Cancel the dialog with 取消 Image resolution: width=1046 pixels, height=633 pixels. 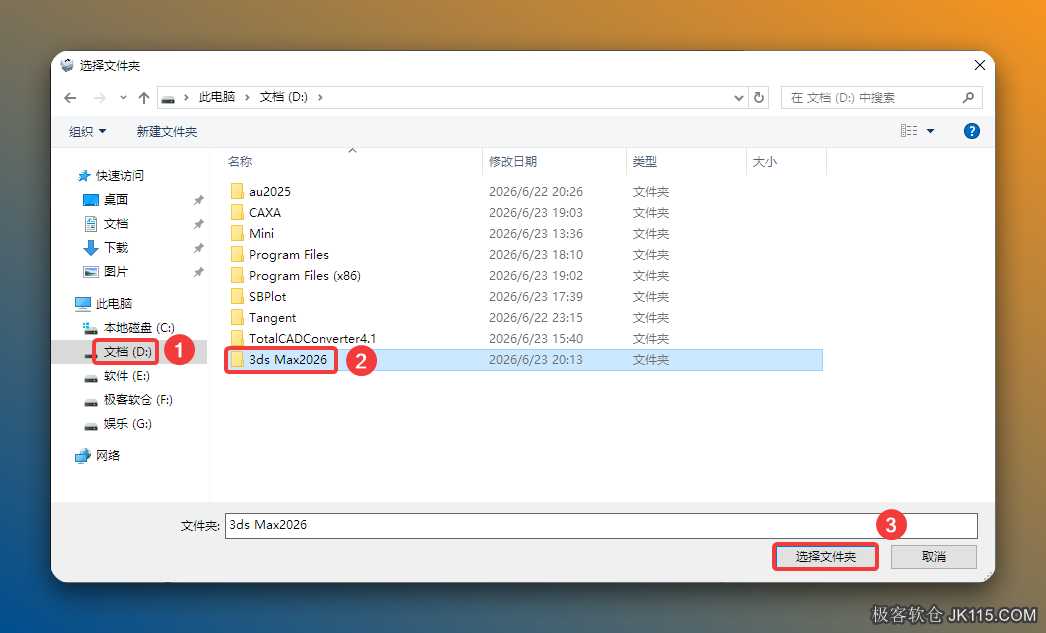[x=933, y=556]
